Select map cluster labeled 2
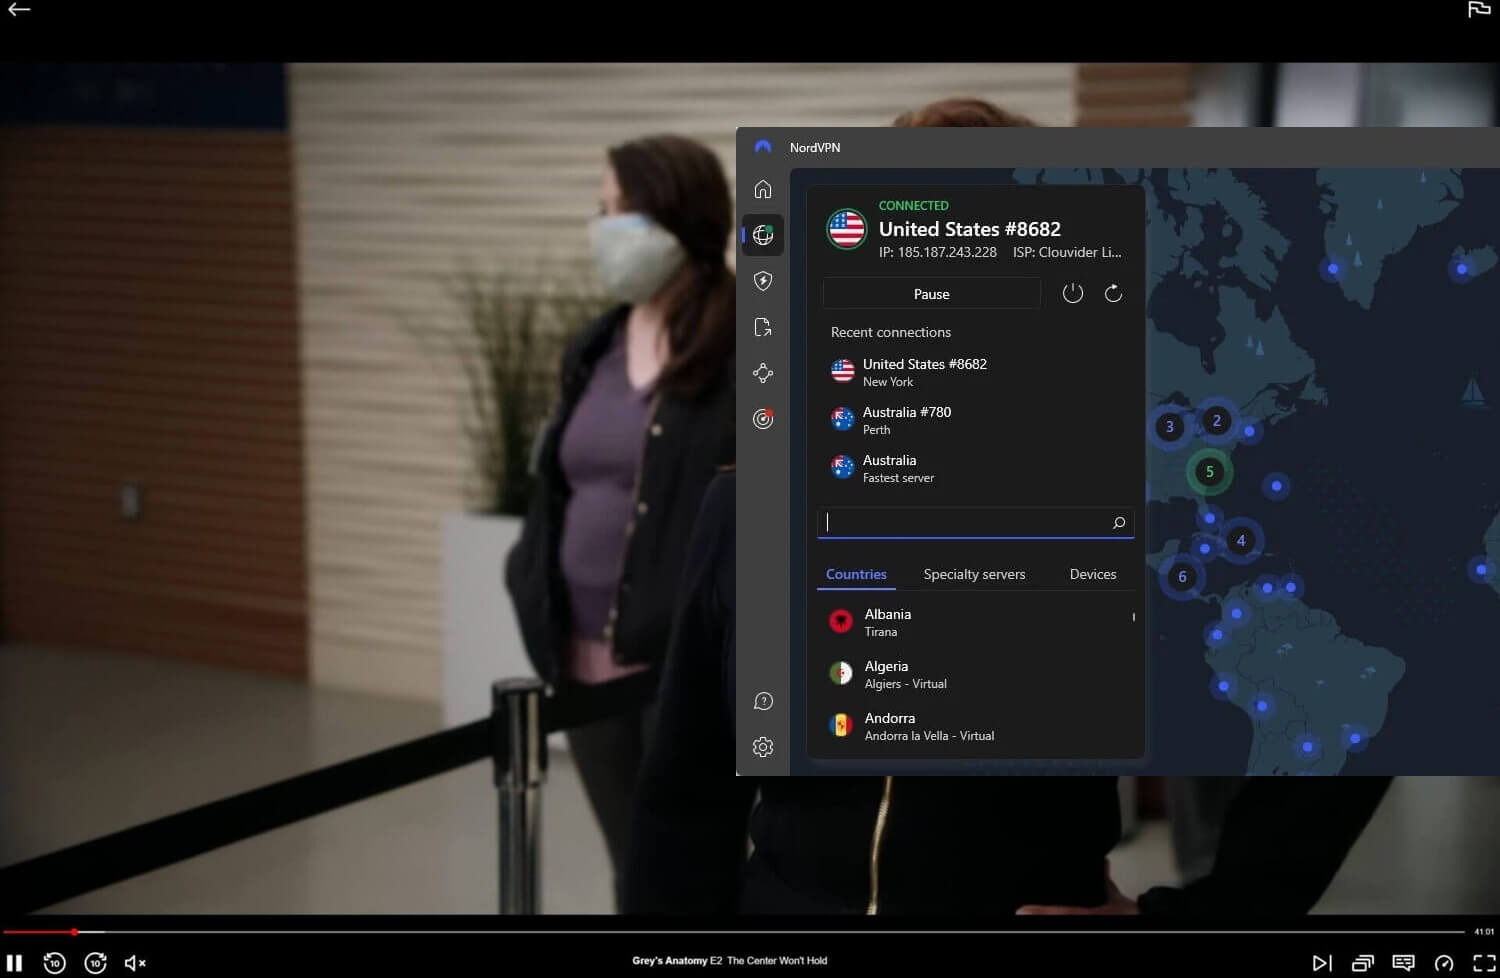The height and width of the screenshot is (978, 1500). coord(1216,420)
